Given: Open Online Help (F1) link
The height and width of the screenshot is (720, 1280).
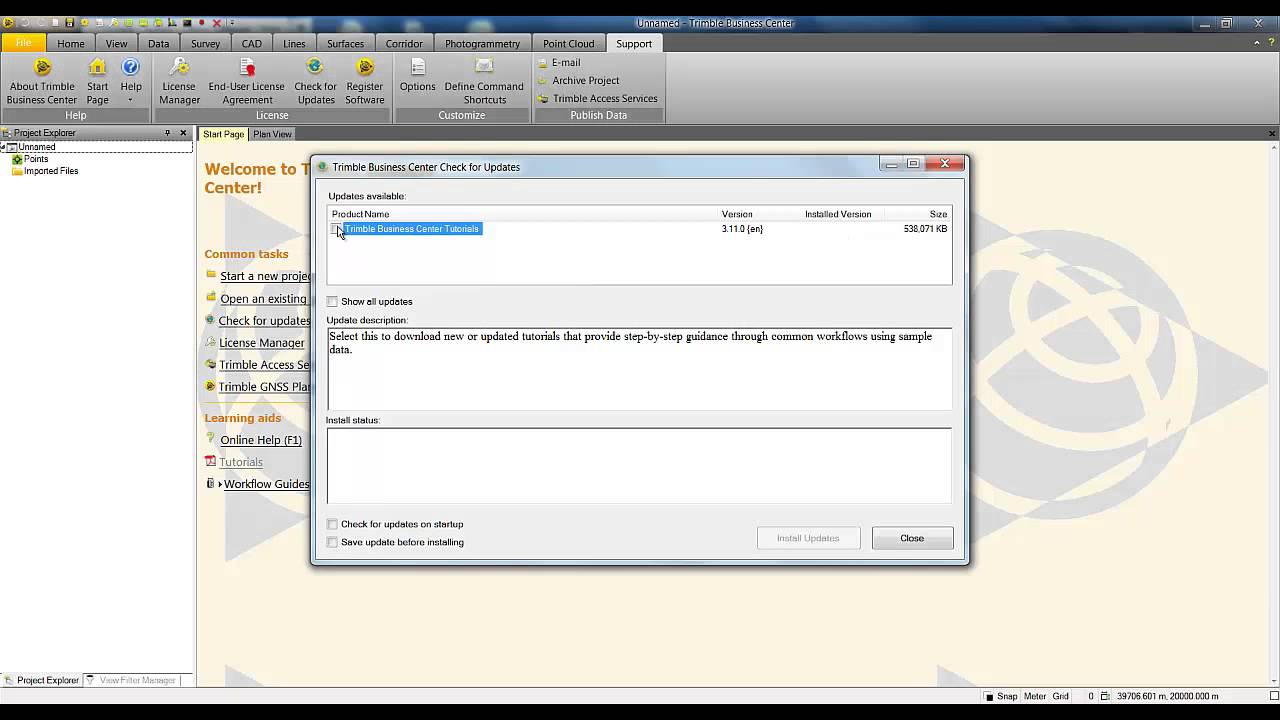Looking at the screenshot, I should tap(261, 440).
